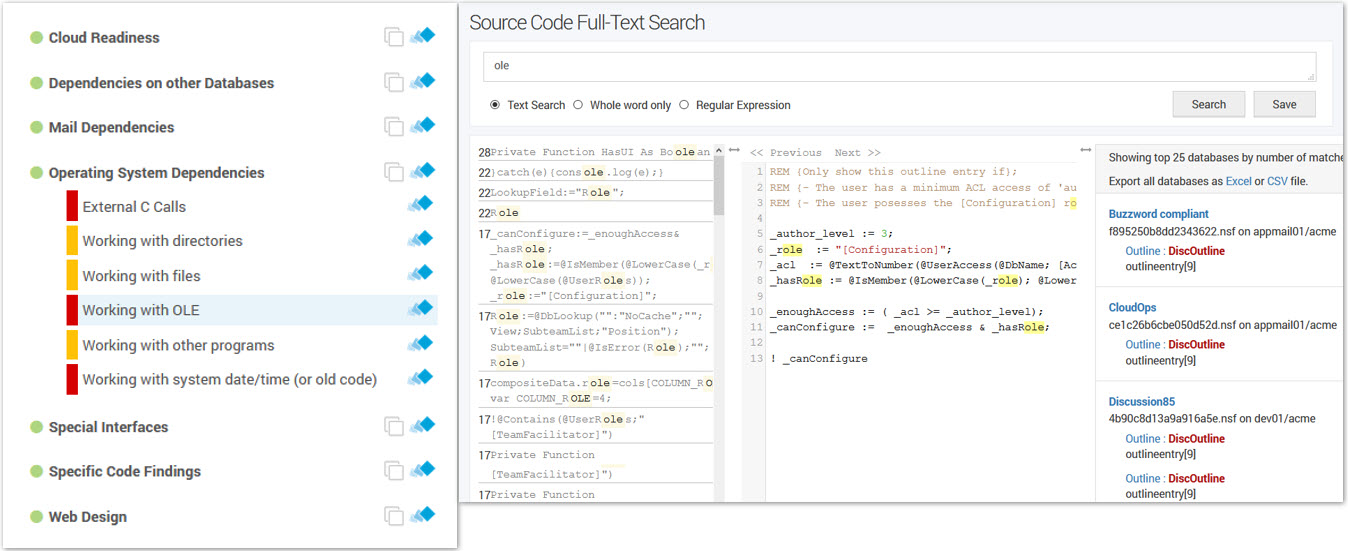This screenshot has height=551, width=1348.
Task: Select the Whole word only radio option
Action: (577, 105)
